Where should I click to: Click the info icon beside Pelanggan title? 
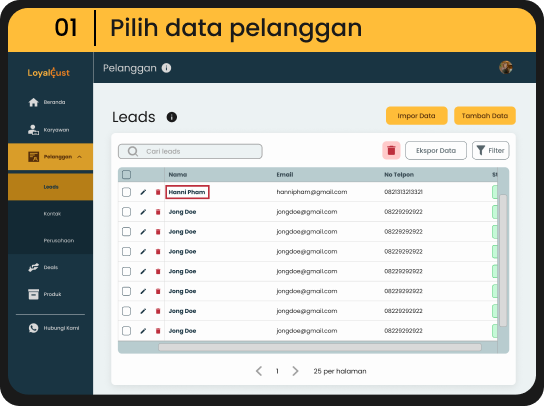tap(167, 68)
